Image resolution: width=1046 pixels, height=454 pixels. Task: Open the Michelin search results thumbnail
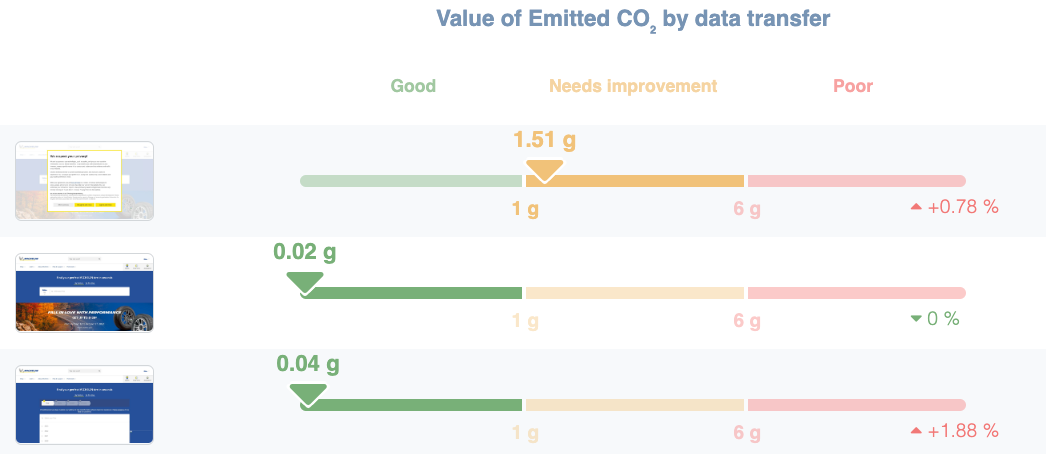pos(85,404)
